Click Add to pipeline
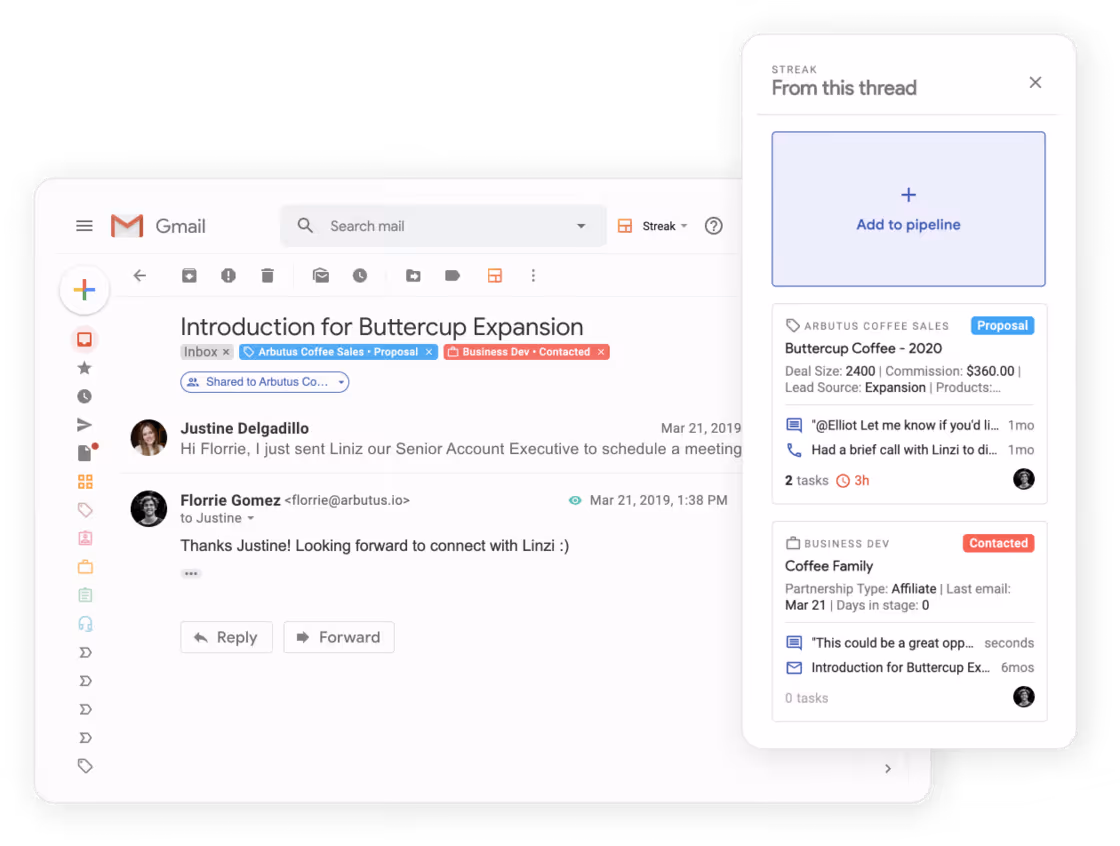Screen dimensions: 1120x846 [x=909, y=209]
